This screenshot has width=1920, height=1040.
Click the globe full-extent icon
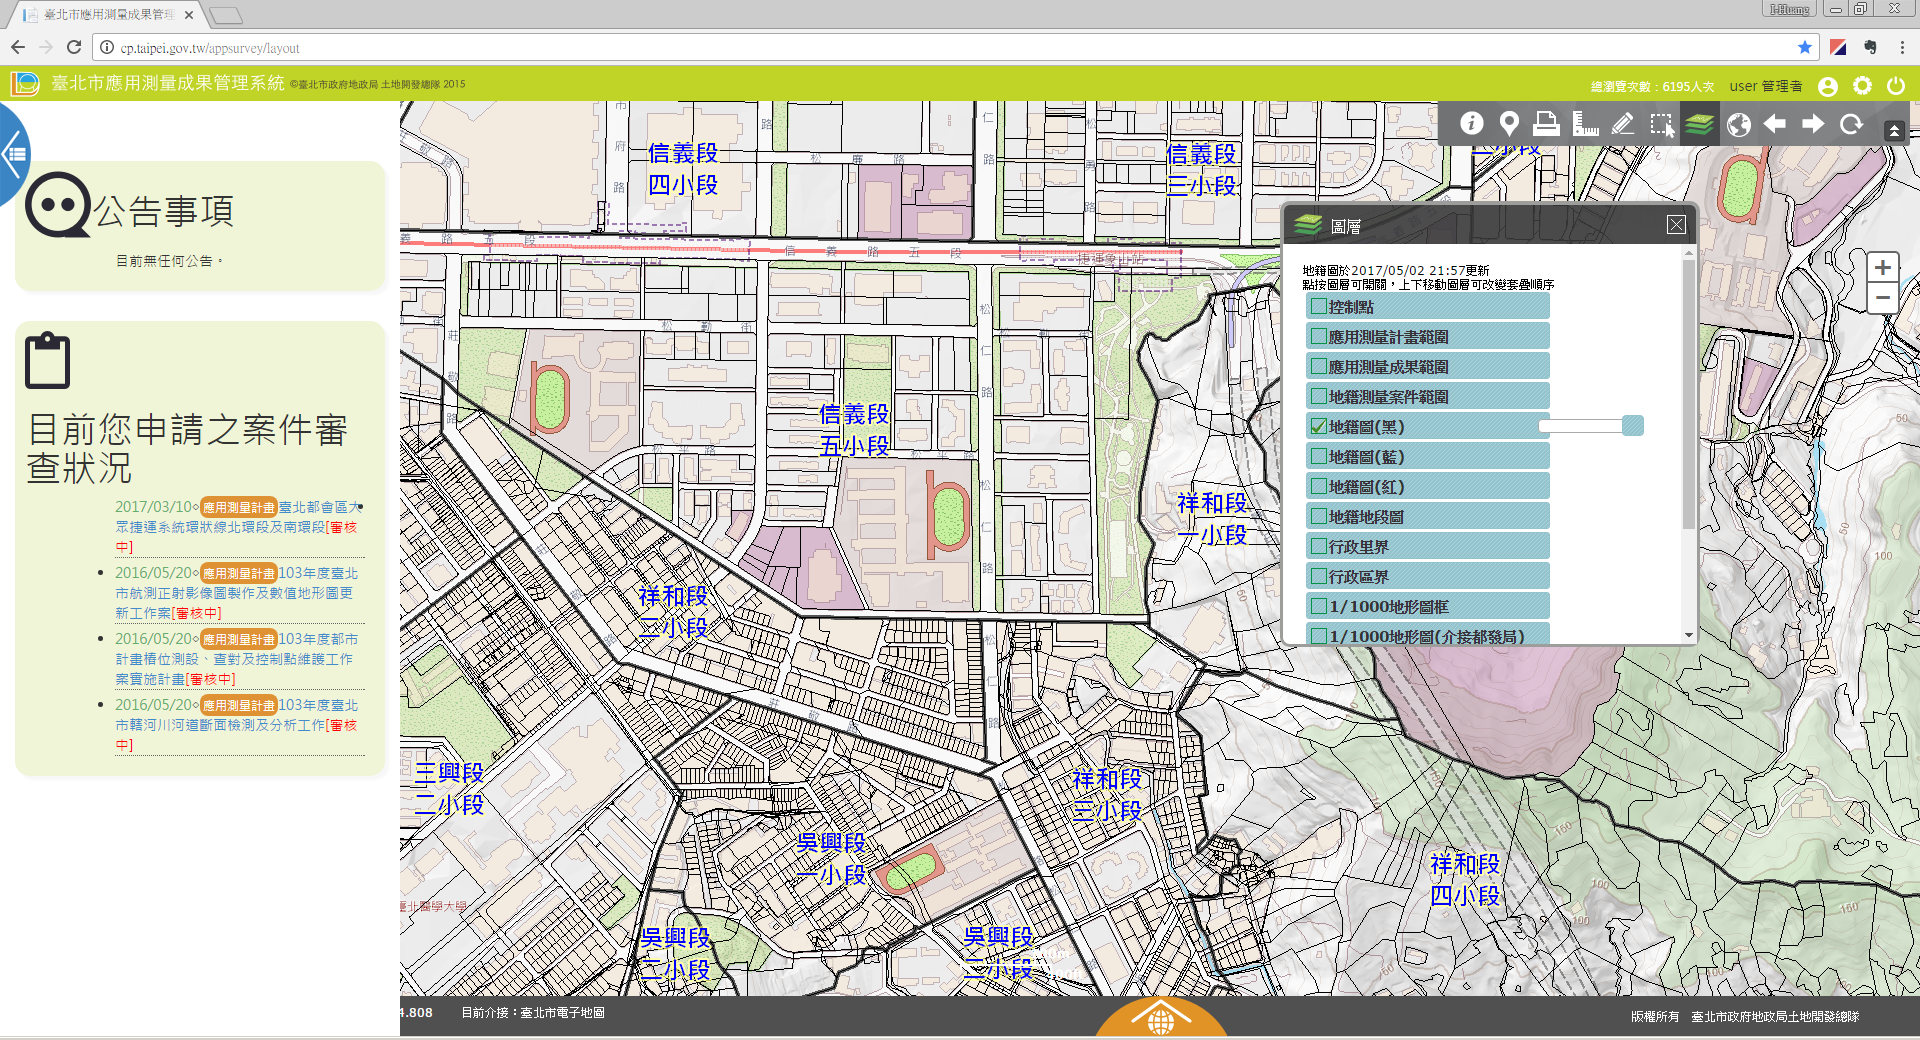click(1738, 124)
